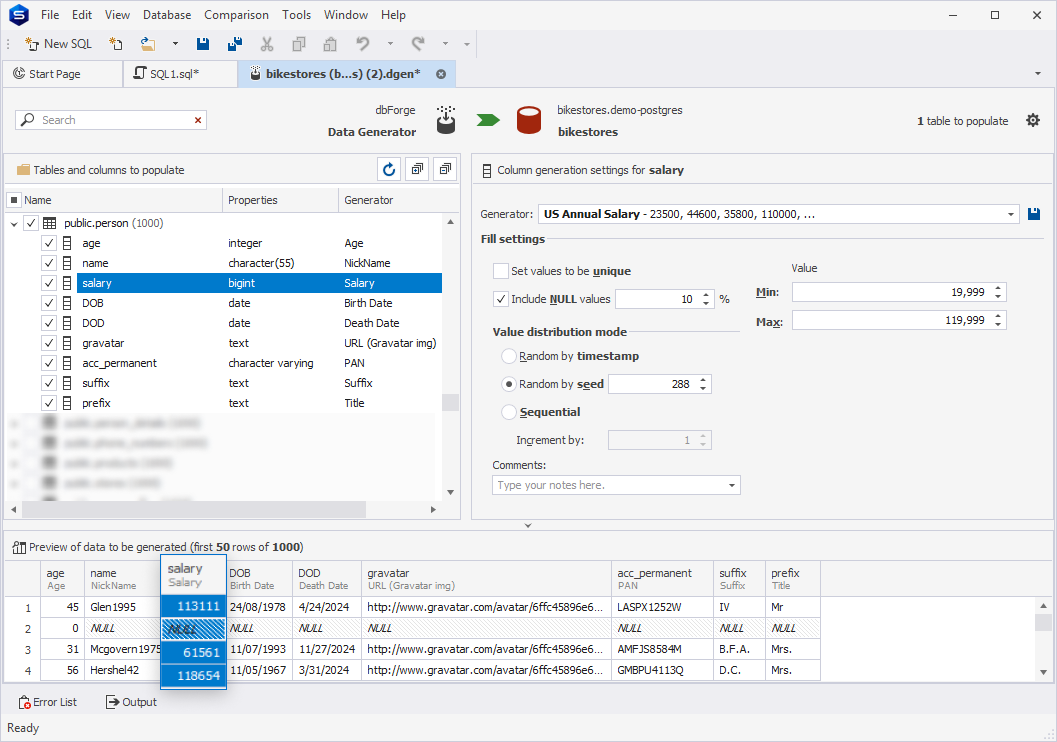Increase the NULL percentage with the stepper

tap(706, 295)
